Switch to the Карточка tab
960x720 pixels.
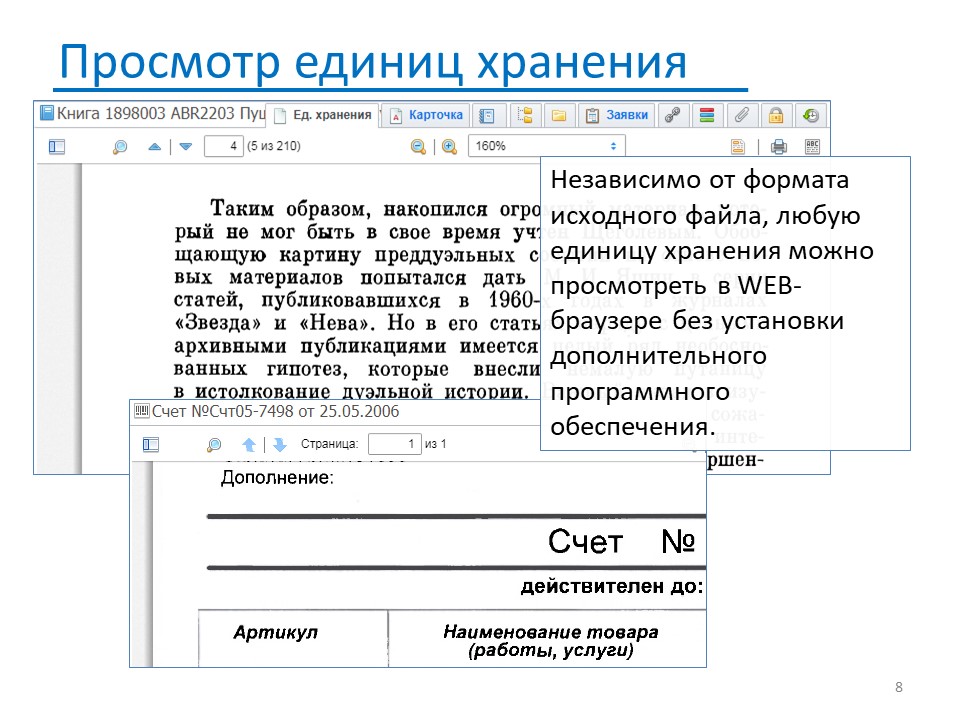(426, 115)
